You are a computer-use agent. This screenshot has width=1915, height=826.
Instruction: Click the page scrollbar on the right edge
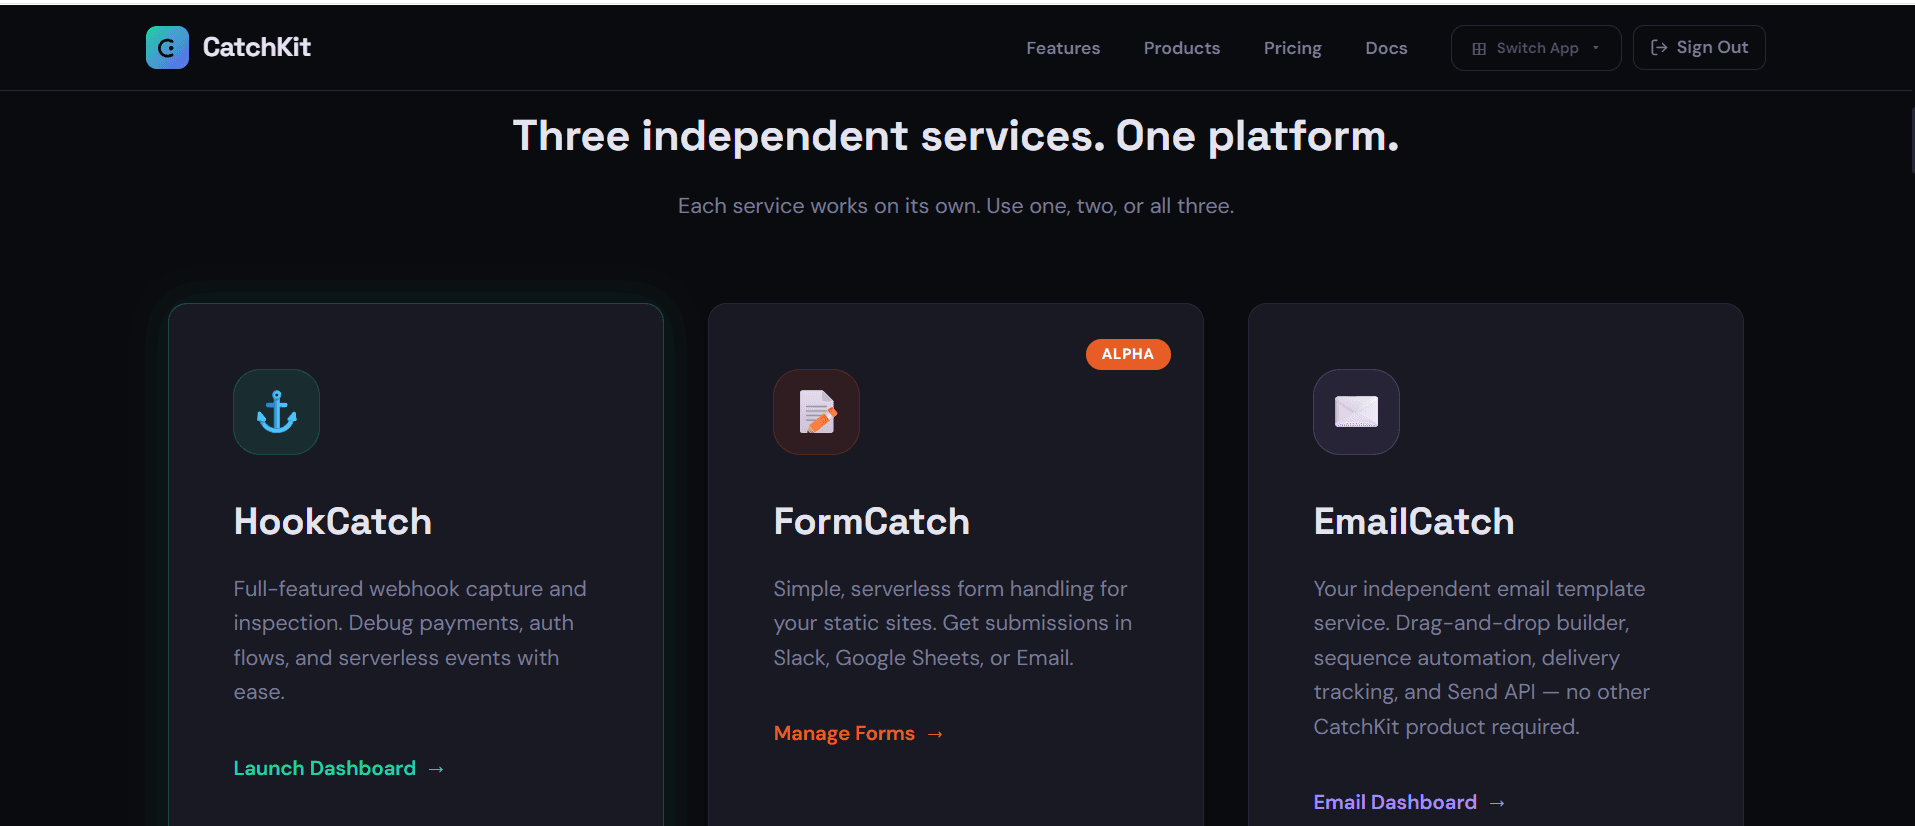pyautogui.click(x=1908, y=140)
